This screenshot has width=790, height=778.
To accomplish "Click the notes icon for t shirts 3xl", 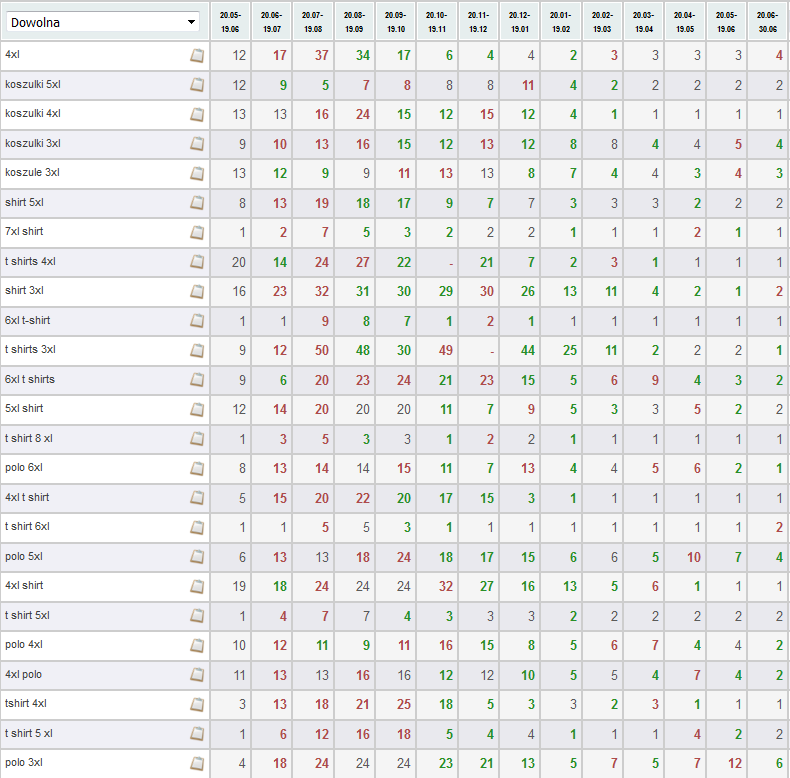I will coord(197,350).
